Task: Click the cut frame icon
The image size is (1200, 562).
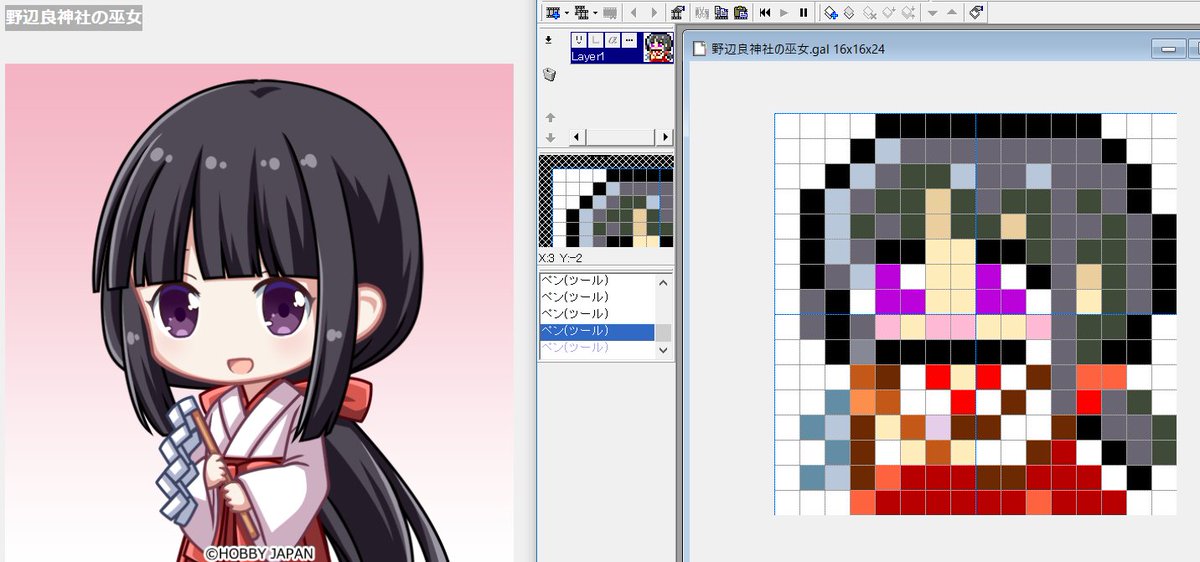Action: pyautogui.click(x=701, y=13)
